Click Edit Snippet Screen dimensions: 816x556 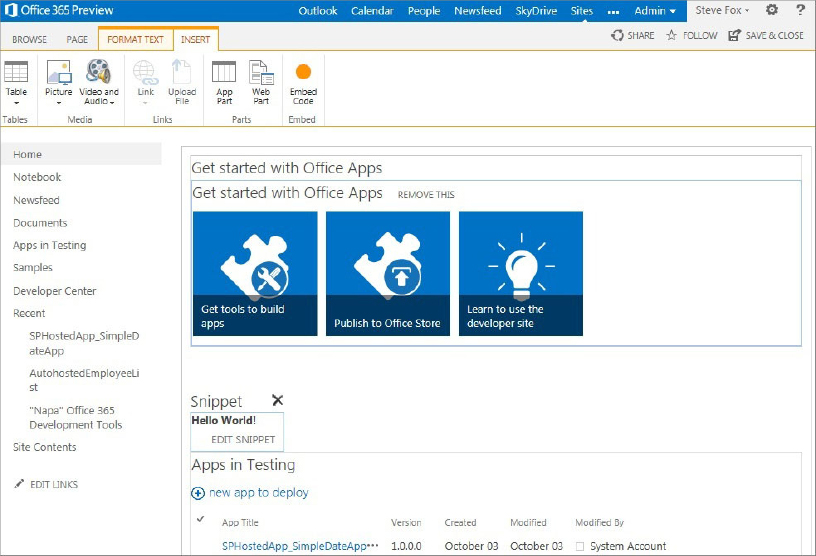coord(243,440)
